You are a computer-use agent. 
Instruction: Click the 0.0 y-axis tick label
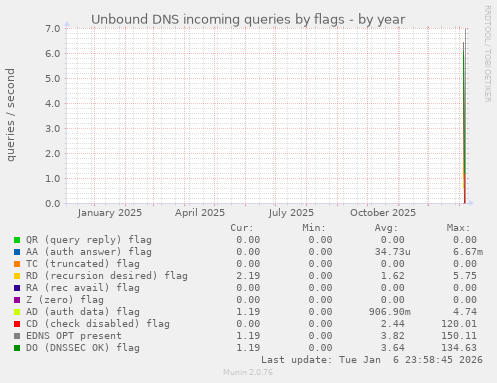click(x=53, y=203)
